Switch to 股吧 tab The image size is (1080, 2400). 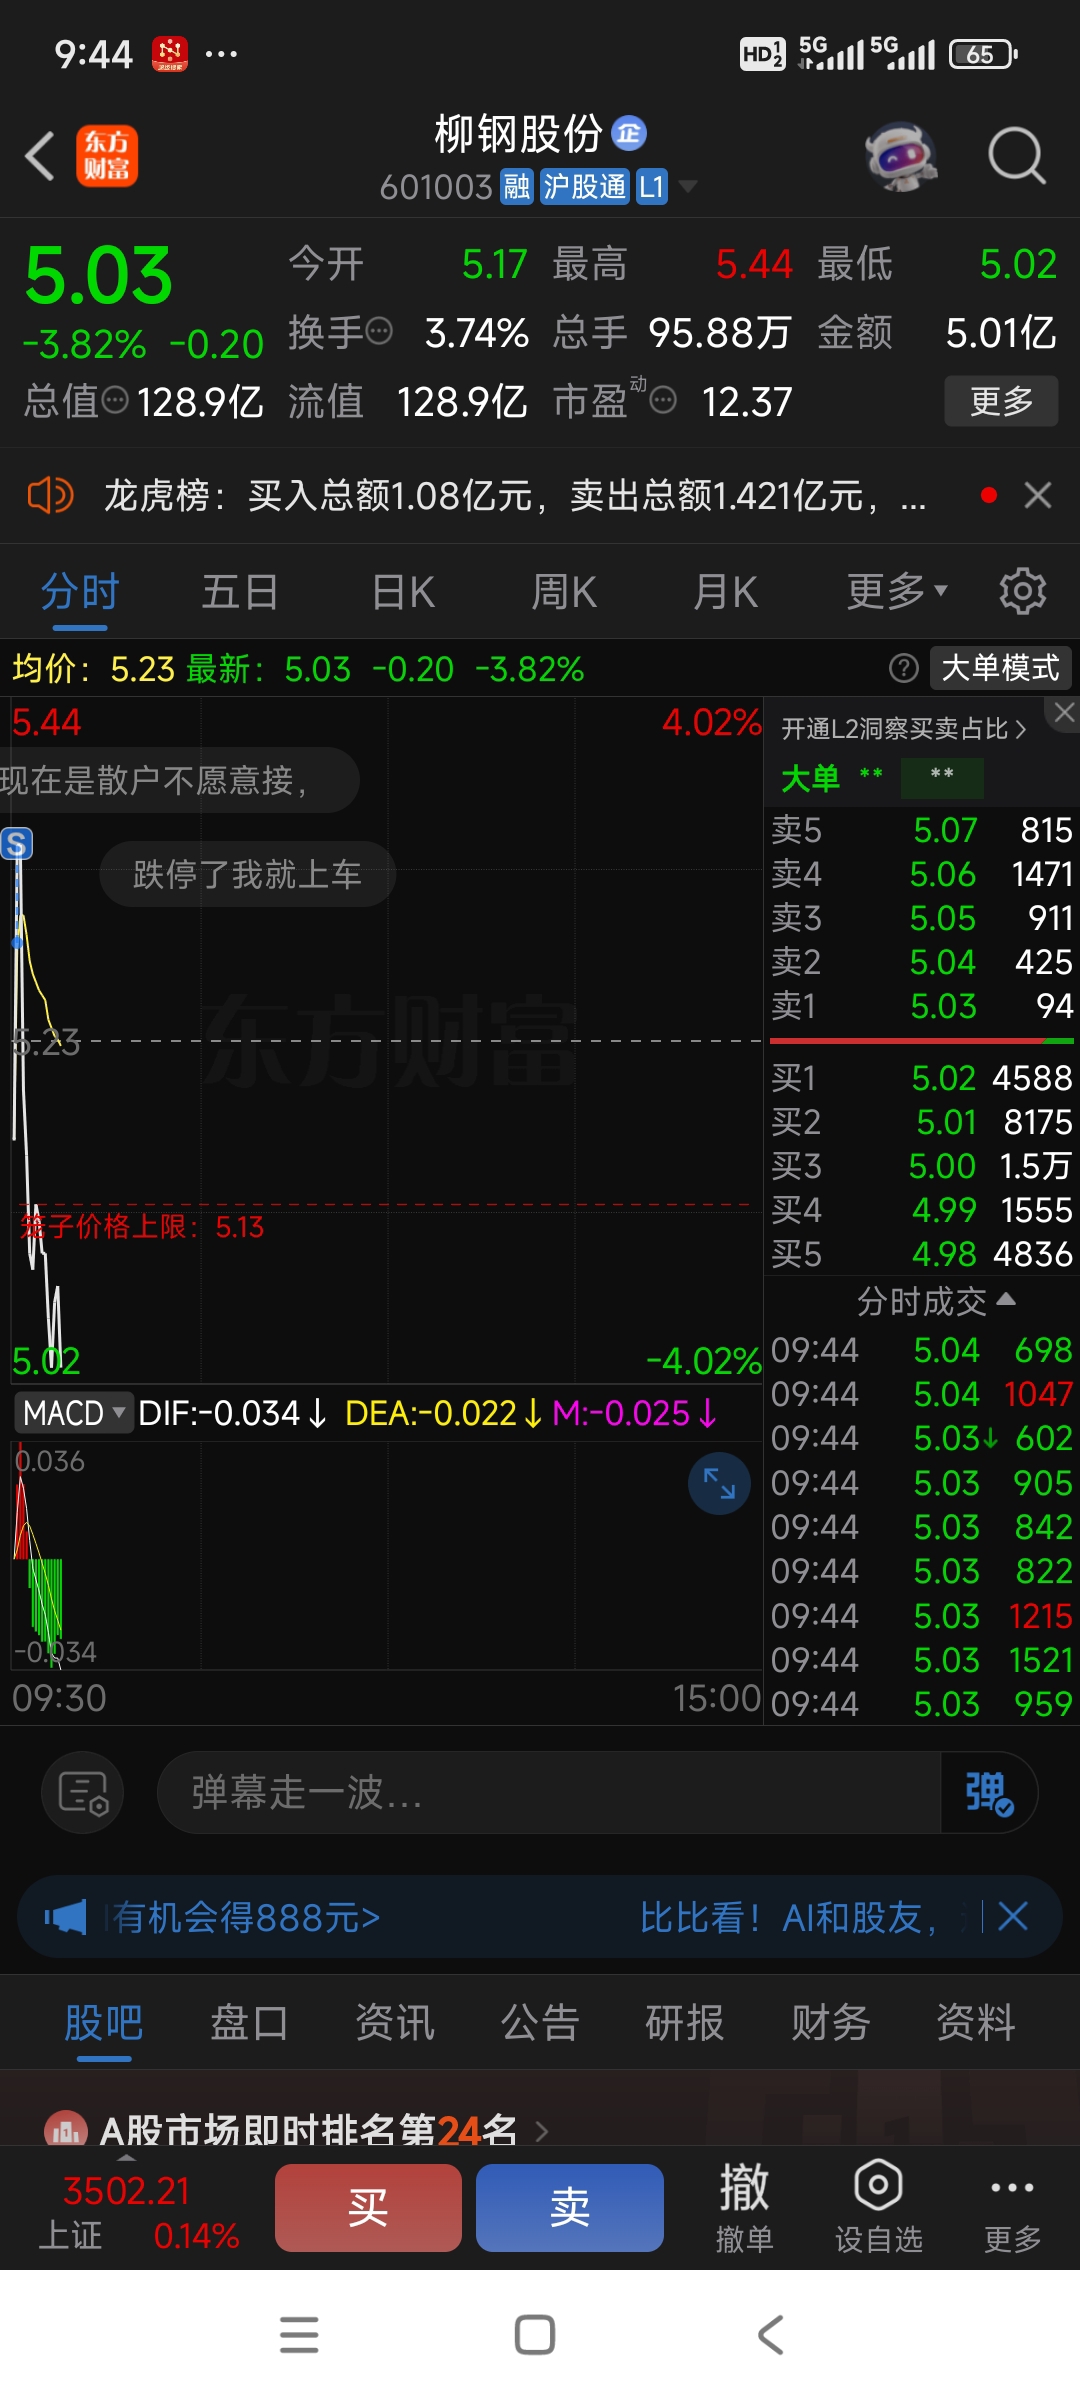coord(104,2022)
